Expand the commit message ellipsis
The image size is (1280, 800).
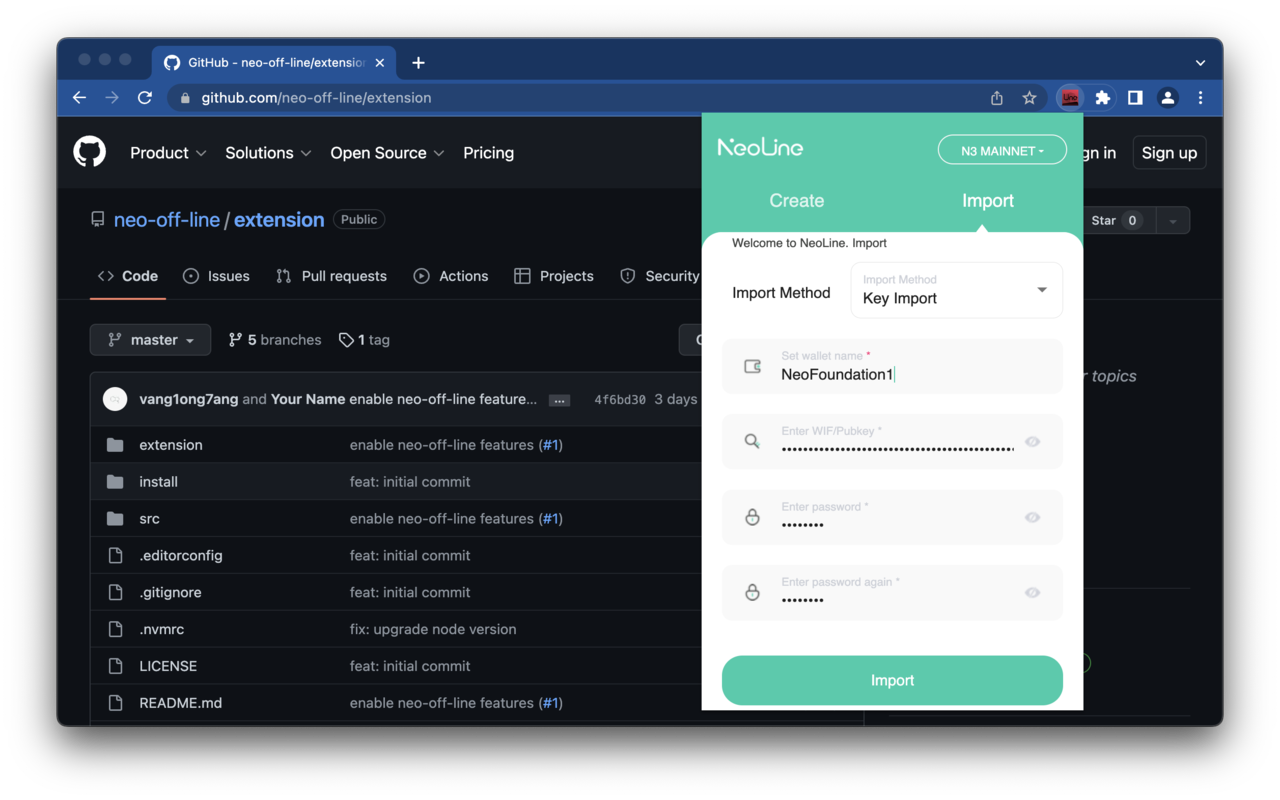click(x=560, y=400)
